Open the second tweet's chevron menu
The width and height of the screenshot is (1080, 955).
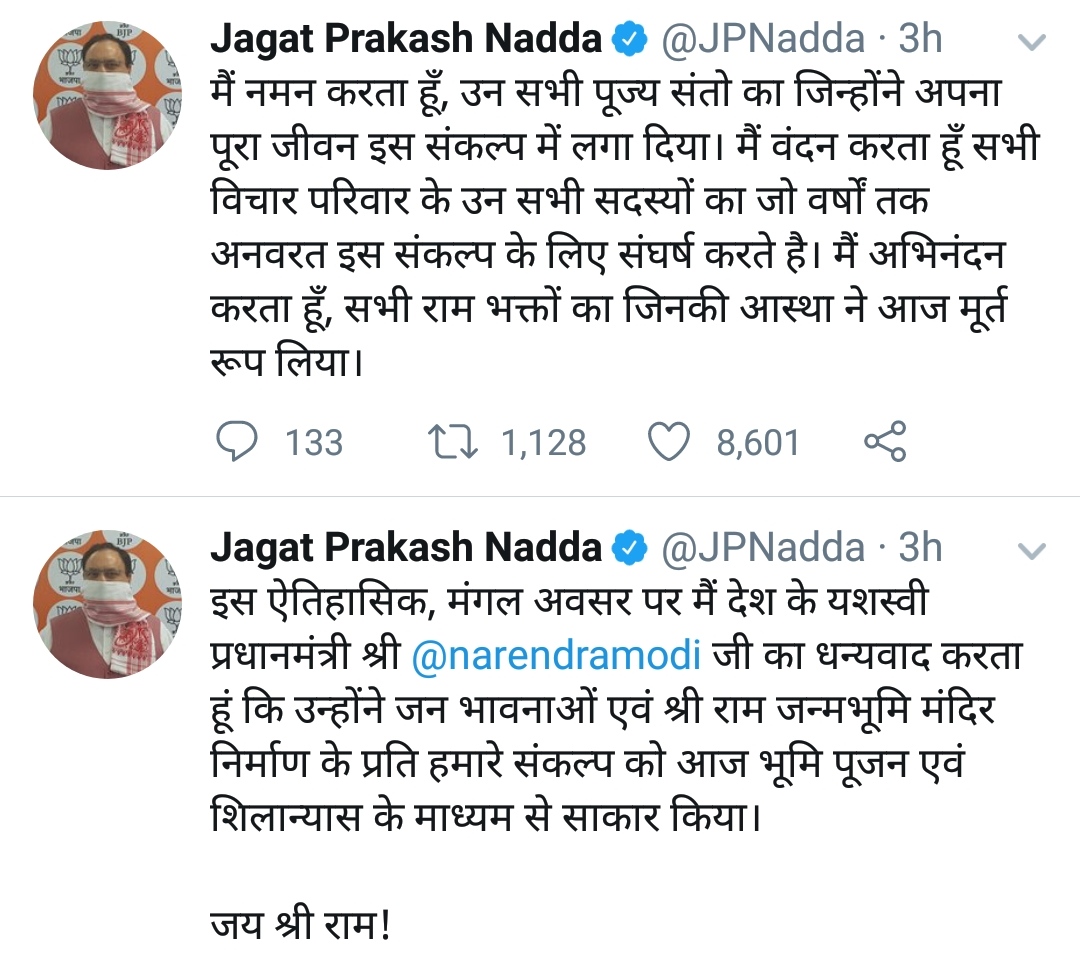pyautogui.click(x=1032, y=551)
